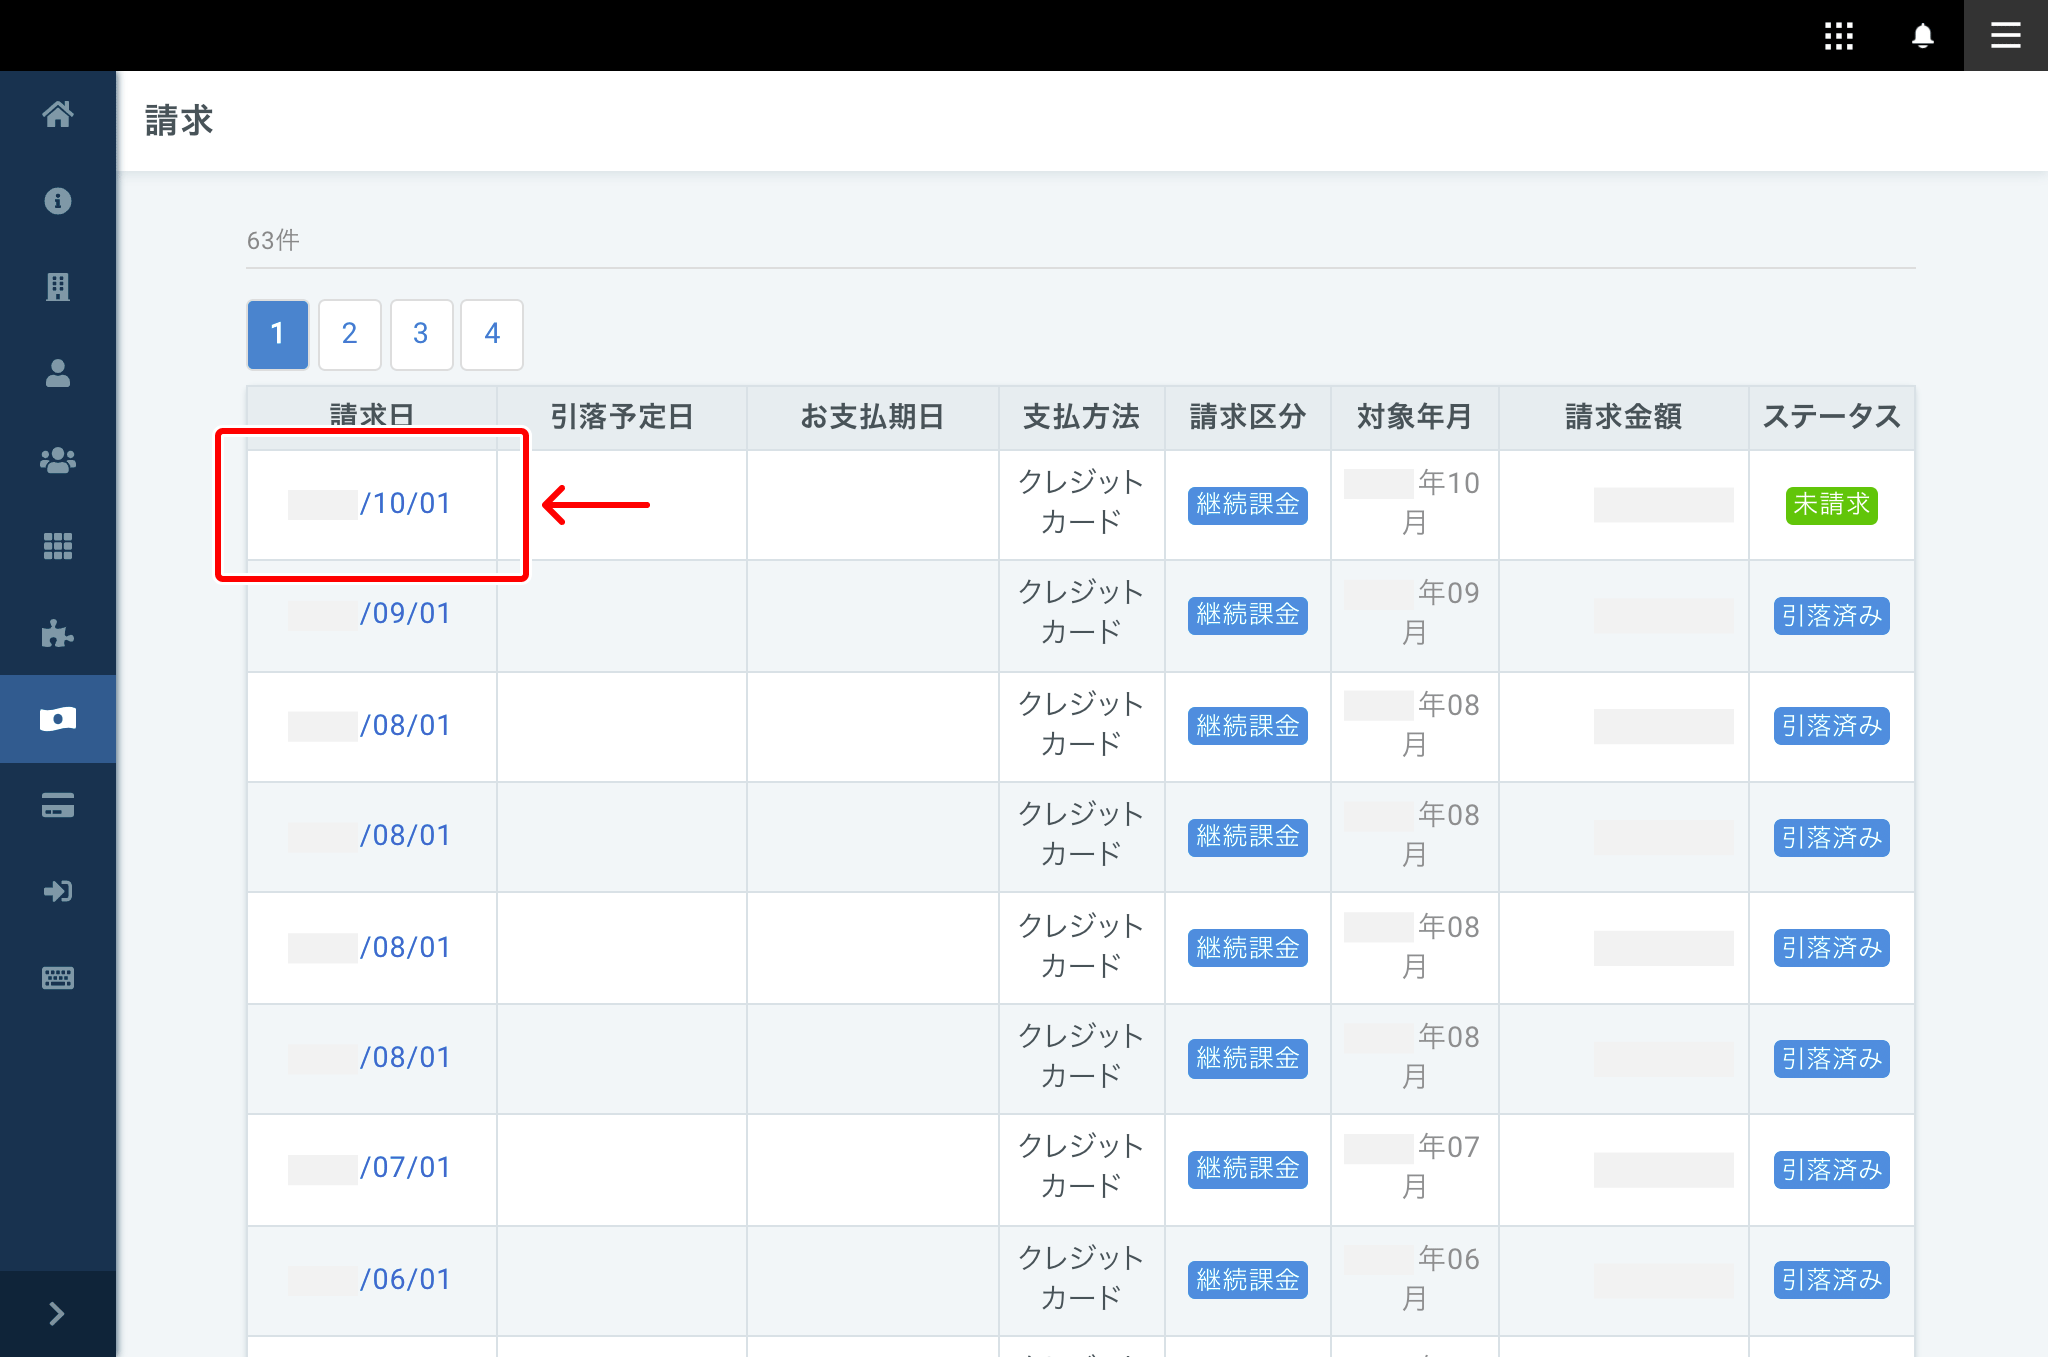Open the single user sidebar icon
The image size is (2048, 1358).
click(58, 374)
